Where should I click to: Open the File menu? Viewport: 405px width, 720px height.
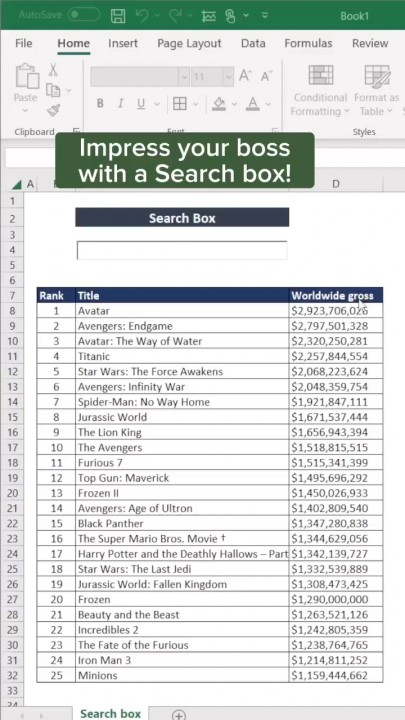[x=24, y=44]
